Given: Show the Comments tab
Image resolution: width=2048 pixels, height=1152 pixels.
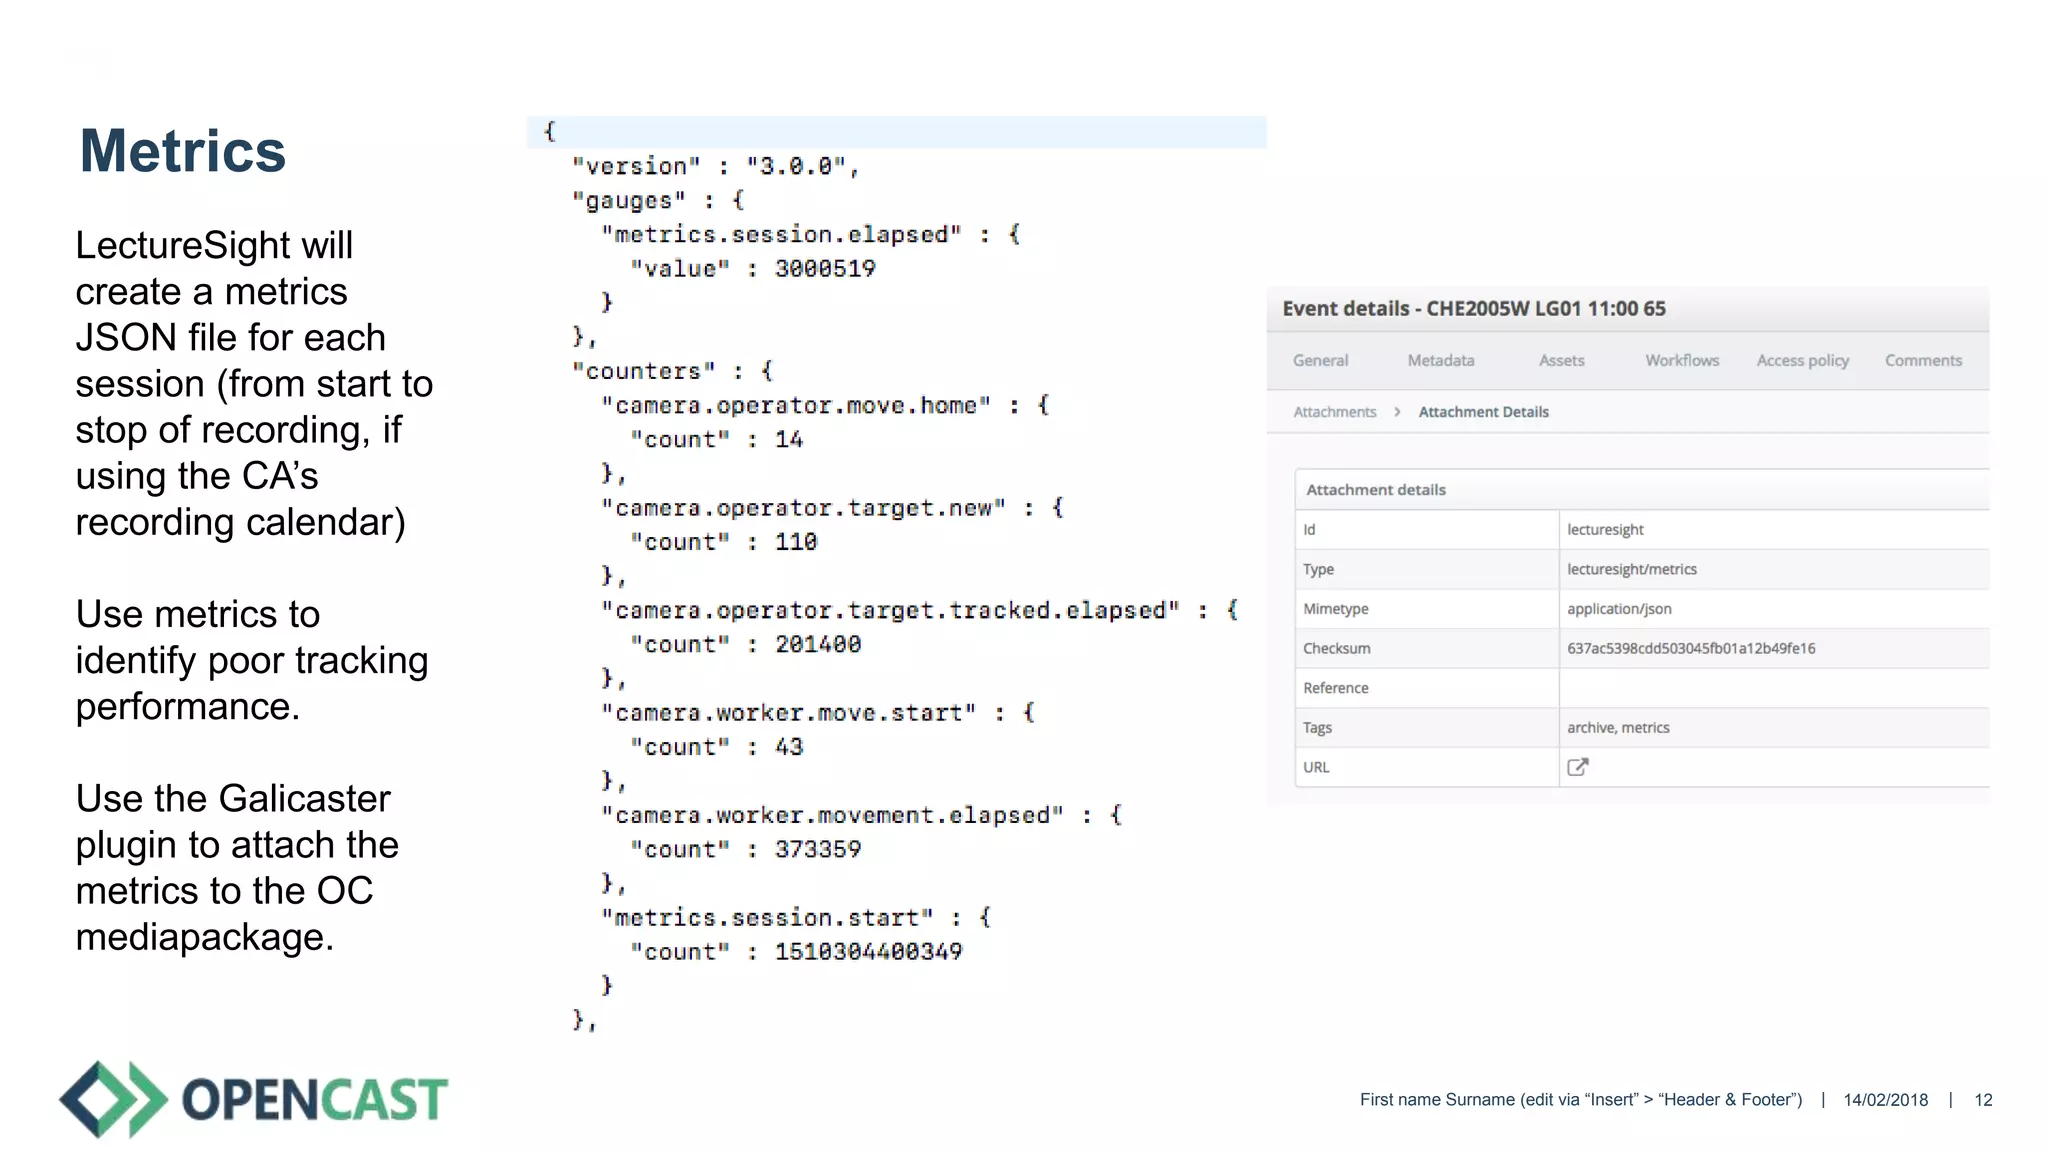Looking at the screenshot, I should [x=1923, y=360].
